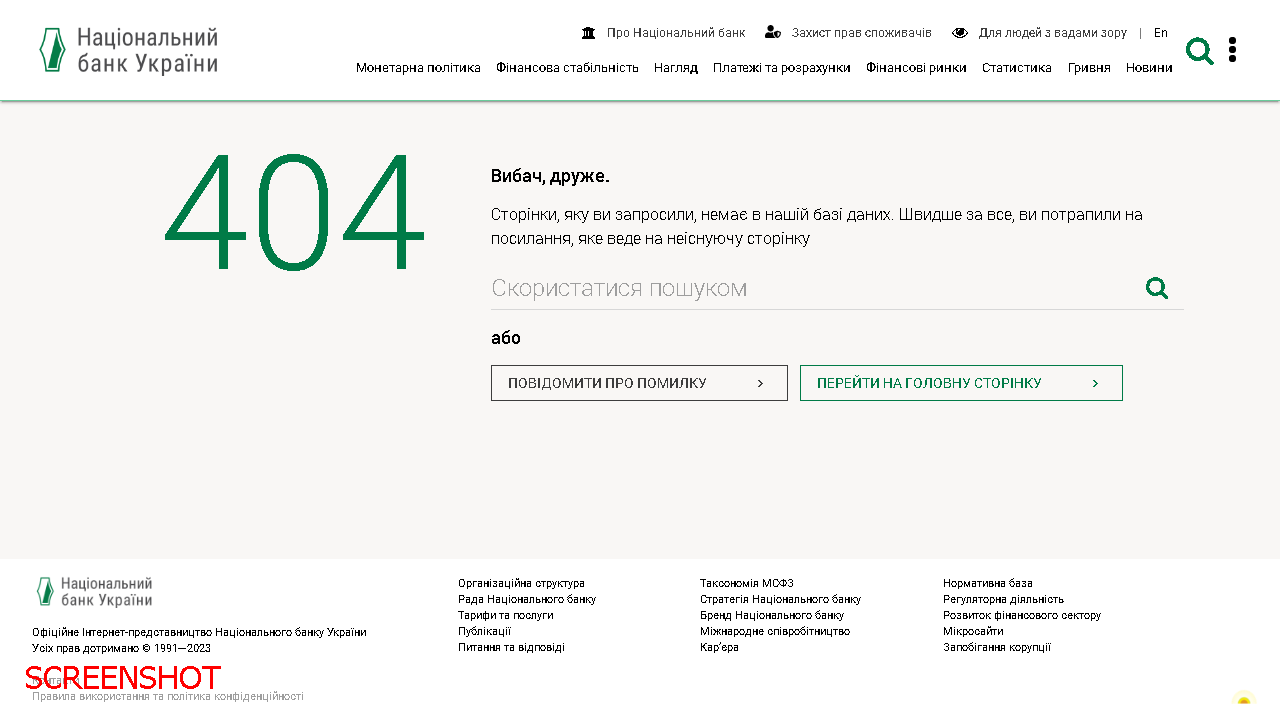Viewport: 1280px width, 720px height.
Task: Open Розвиток фінансового сектору footer link
Action: (1022, 615)
